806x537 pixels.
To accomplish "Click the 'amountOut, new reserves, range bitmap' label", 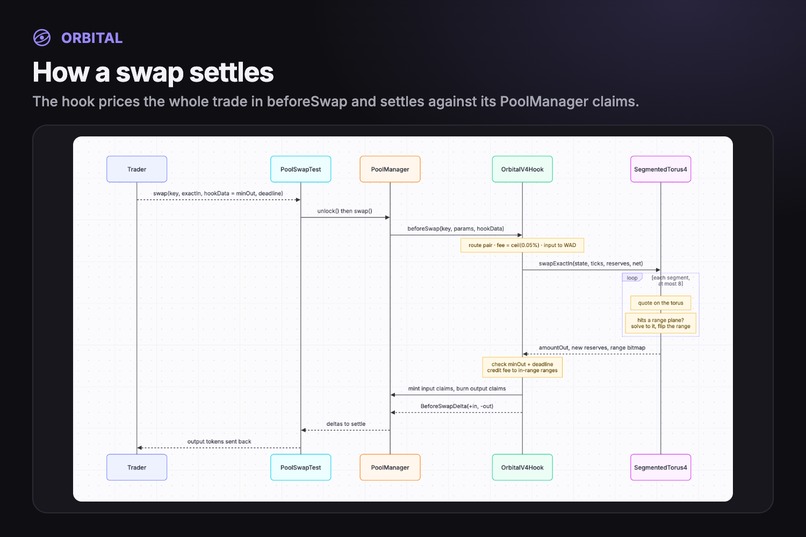I will point(592,348).
